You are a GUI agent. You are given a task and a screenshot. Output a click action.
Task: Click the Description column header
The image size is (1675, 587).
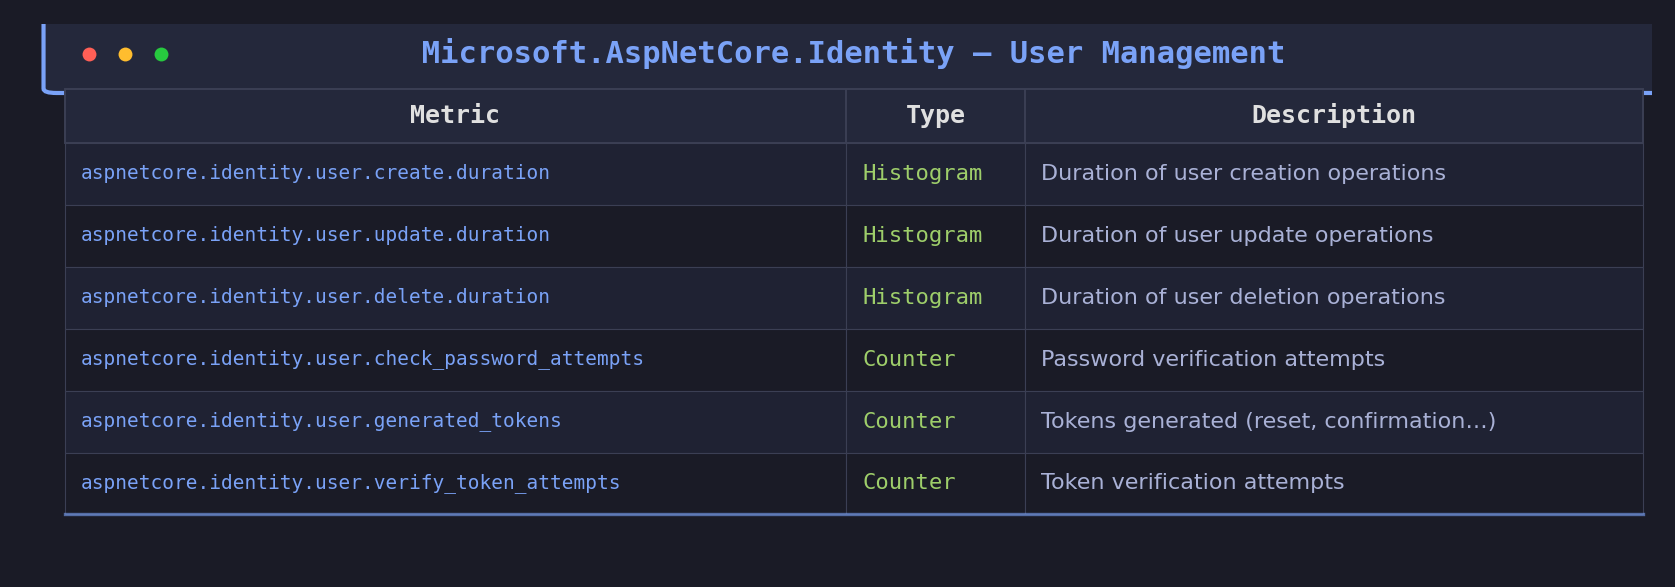click(1333, 116)
